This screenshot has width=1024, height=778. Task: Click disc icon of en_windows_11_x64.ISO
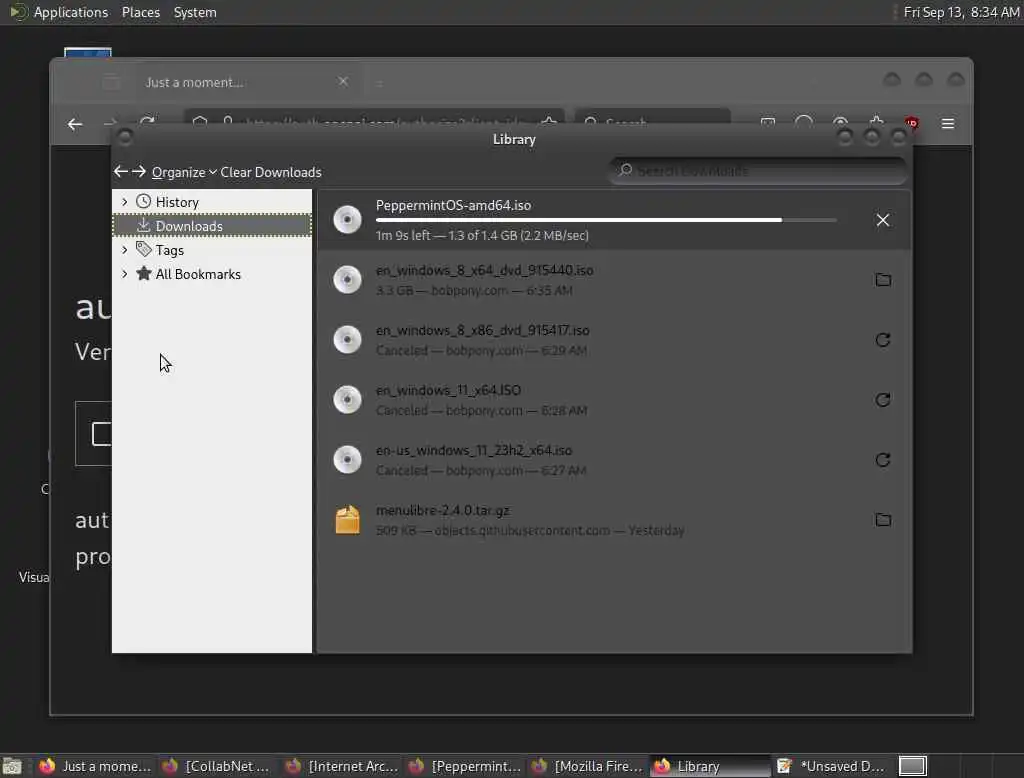point(347,400)
